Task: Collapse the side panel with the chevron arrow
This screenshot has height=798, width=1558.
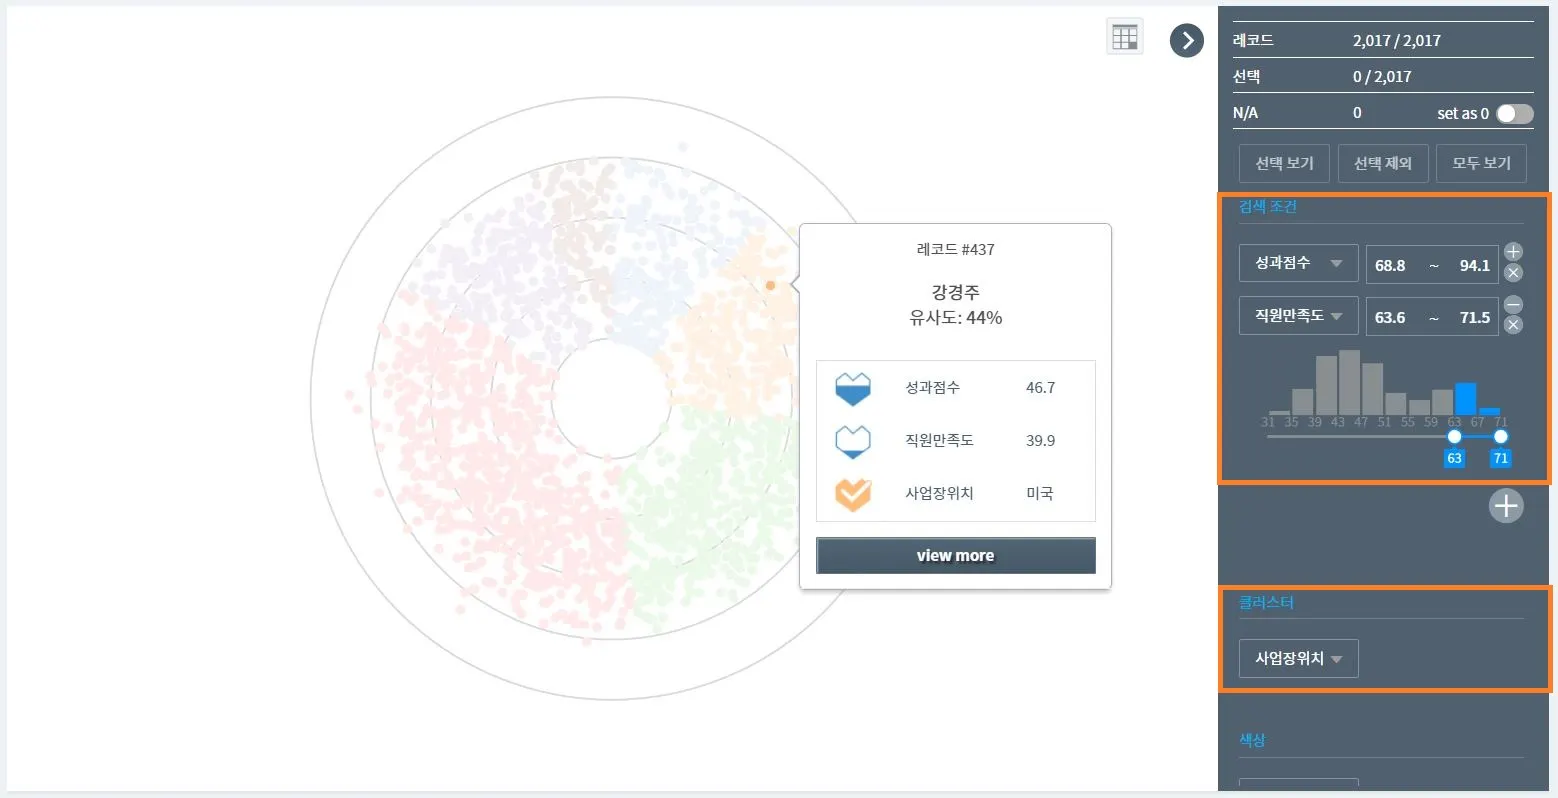Action: point(1187,40)
